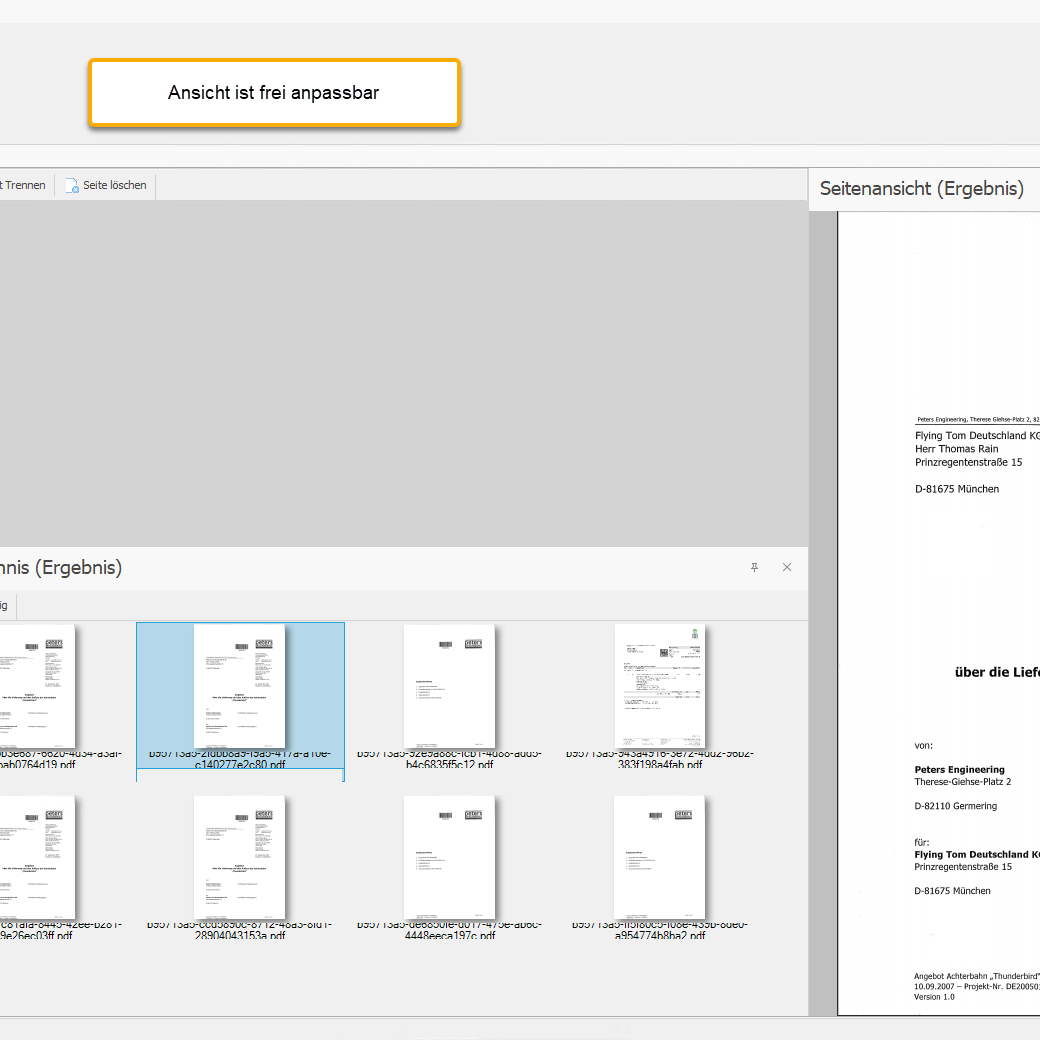This screenshot has height=1040, width=1040.
Task: Pin the Ergebnis thumbnail panel
Action: click(755, 567)
